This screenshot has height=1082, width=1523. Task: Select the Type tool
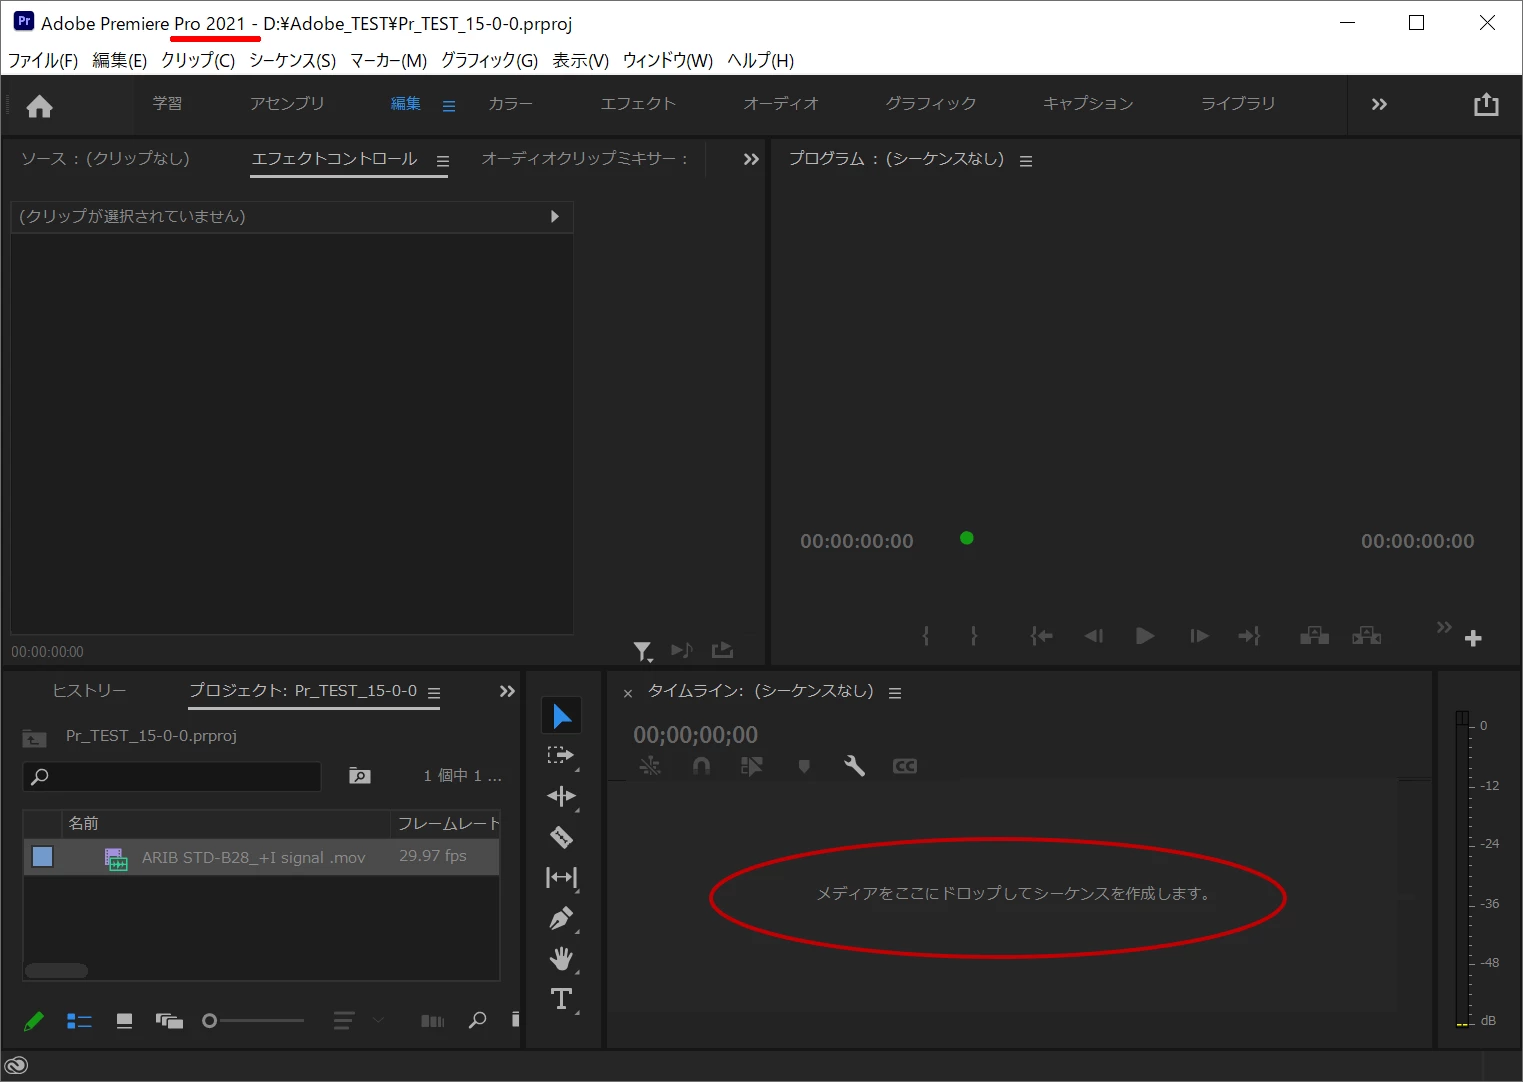point(561,999)
